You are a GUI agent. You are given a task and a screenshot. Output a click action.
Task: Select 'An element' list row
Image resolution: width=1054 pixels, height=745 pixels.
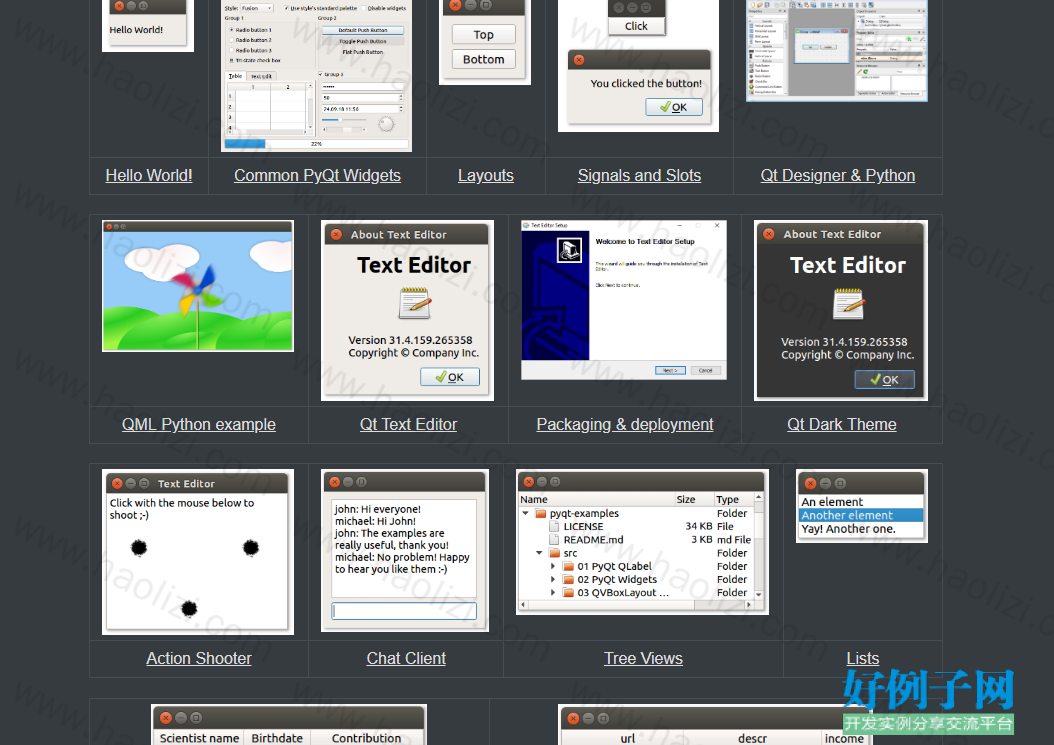point(861,502)
